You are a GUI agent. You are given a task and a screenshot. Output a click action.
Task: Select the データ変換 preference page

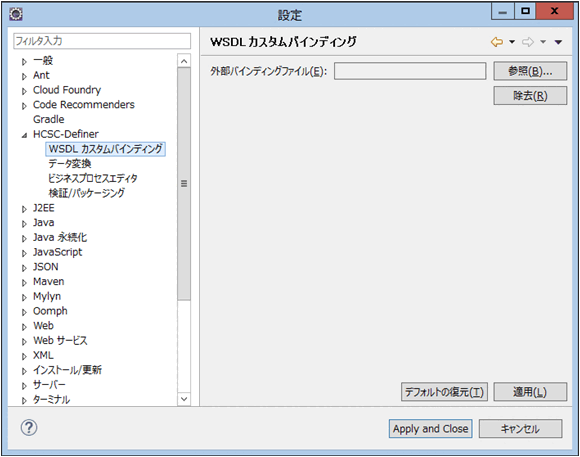click(70, 164)
